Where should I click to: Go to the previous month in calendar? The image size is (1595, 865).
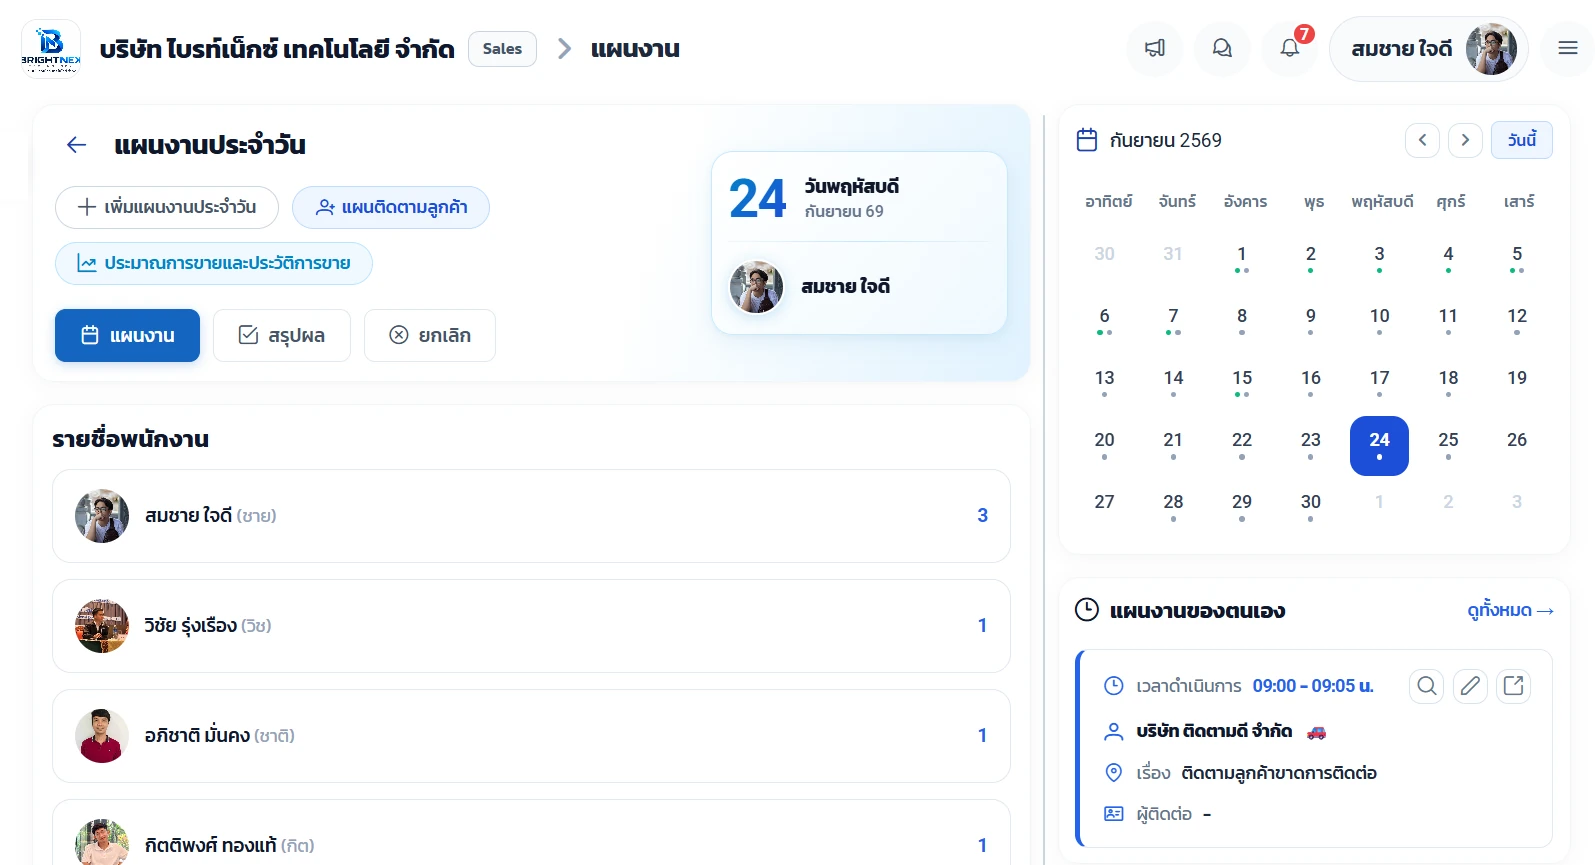click(1422, 140)
